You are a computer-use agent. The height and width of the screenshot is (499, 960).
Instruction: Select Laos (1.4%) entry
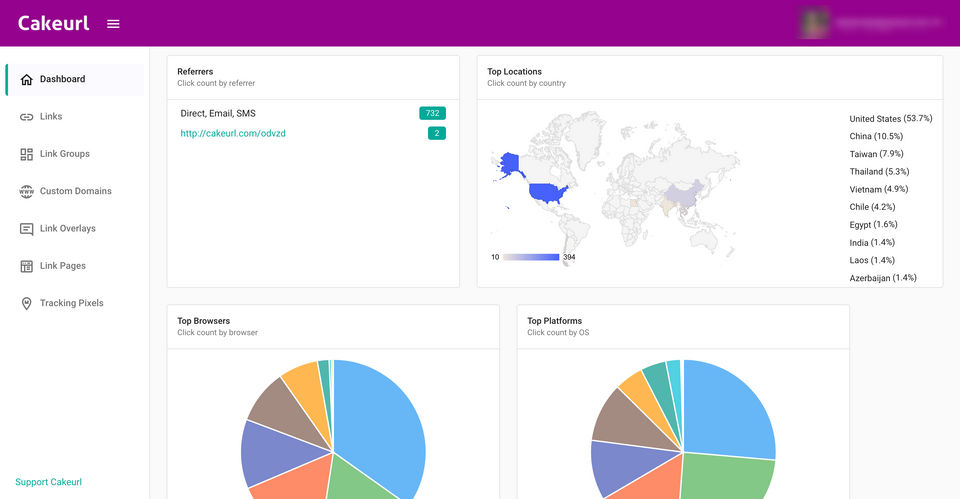[872, 260]
